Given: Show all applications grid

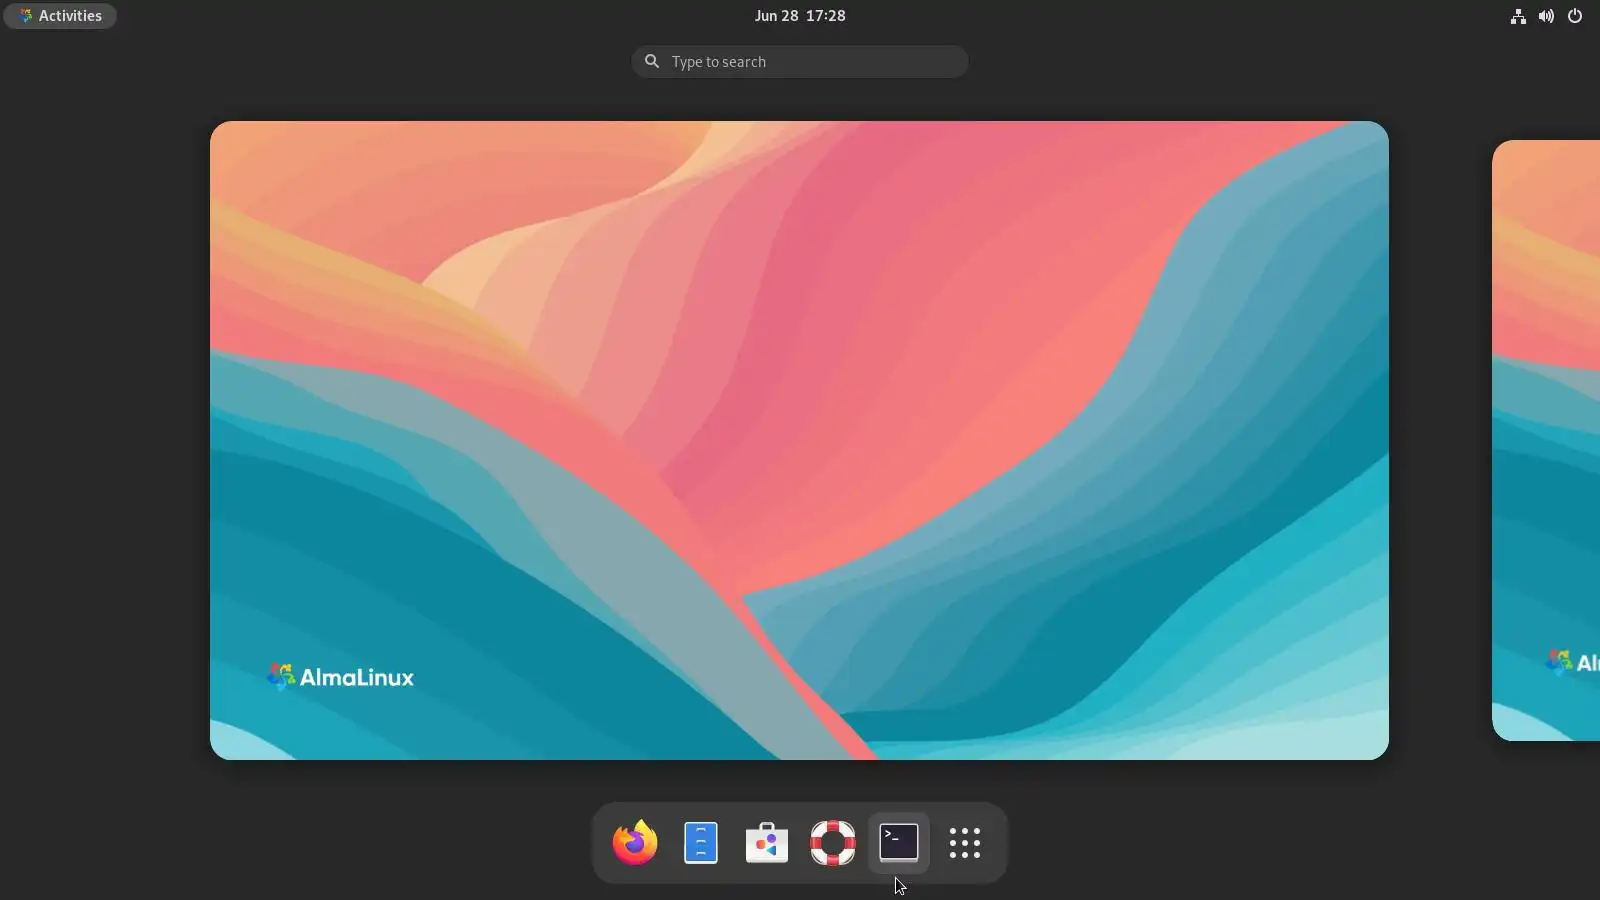Looking at the screenshot, I should click(965, 843).
